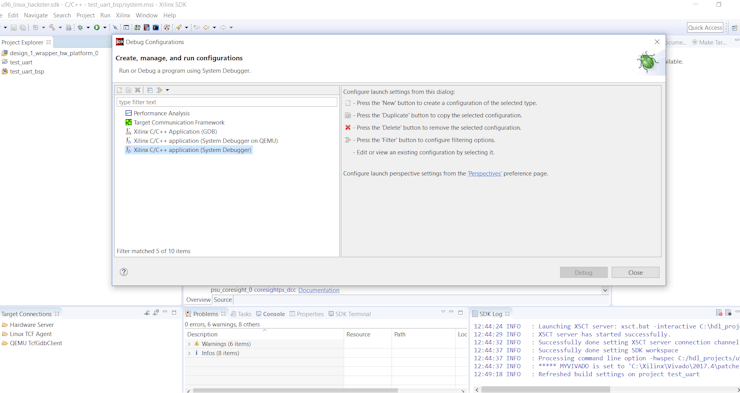Click the XSCT console toolbar icon
Screen dimensions: 740x393
pos(156,27)
